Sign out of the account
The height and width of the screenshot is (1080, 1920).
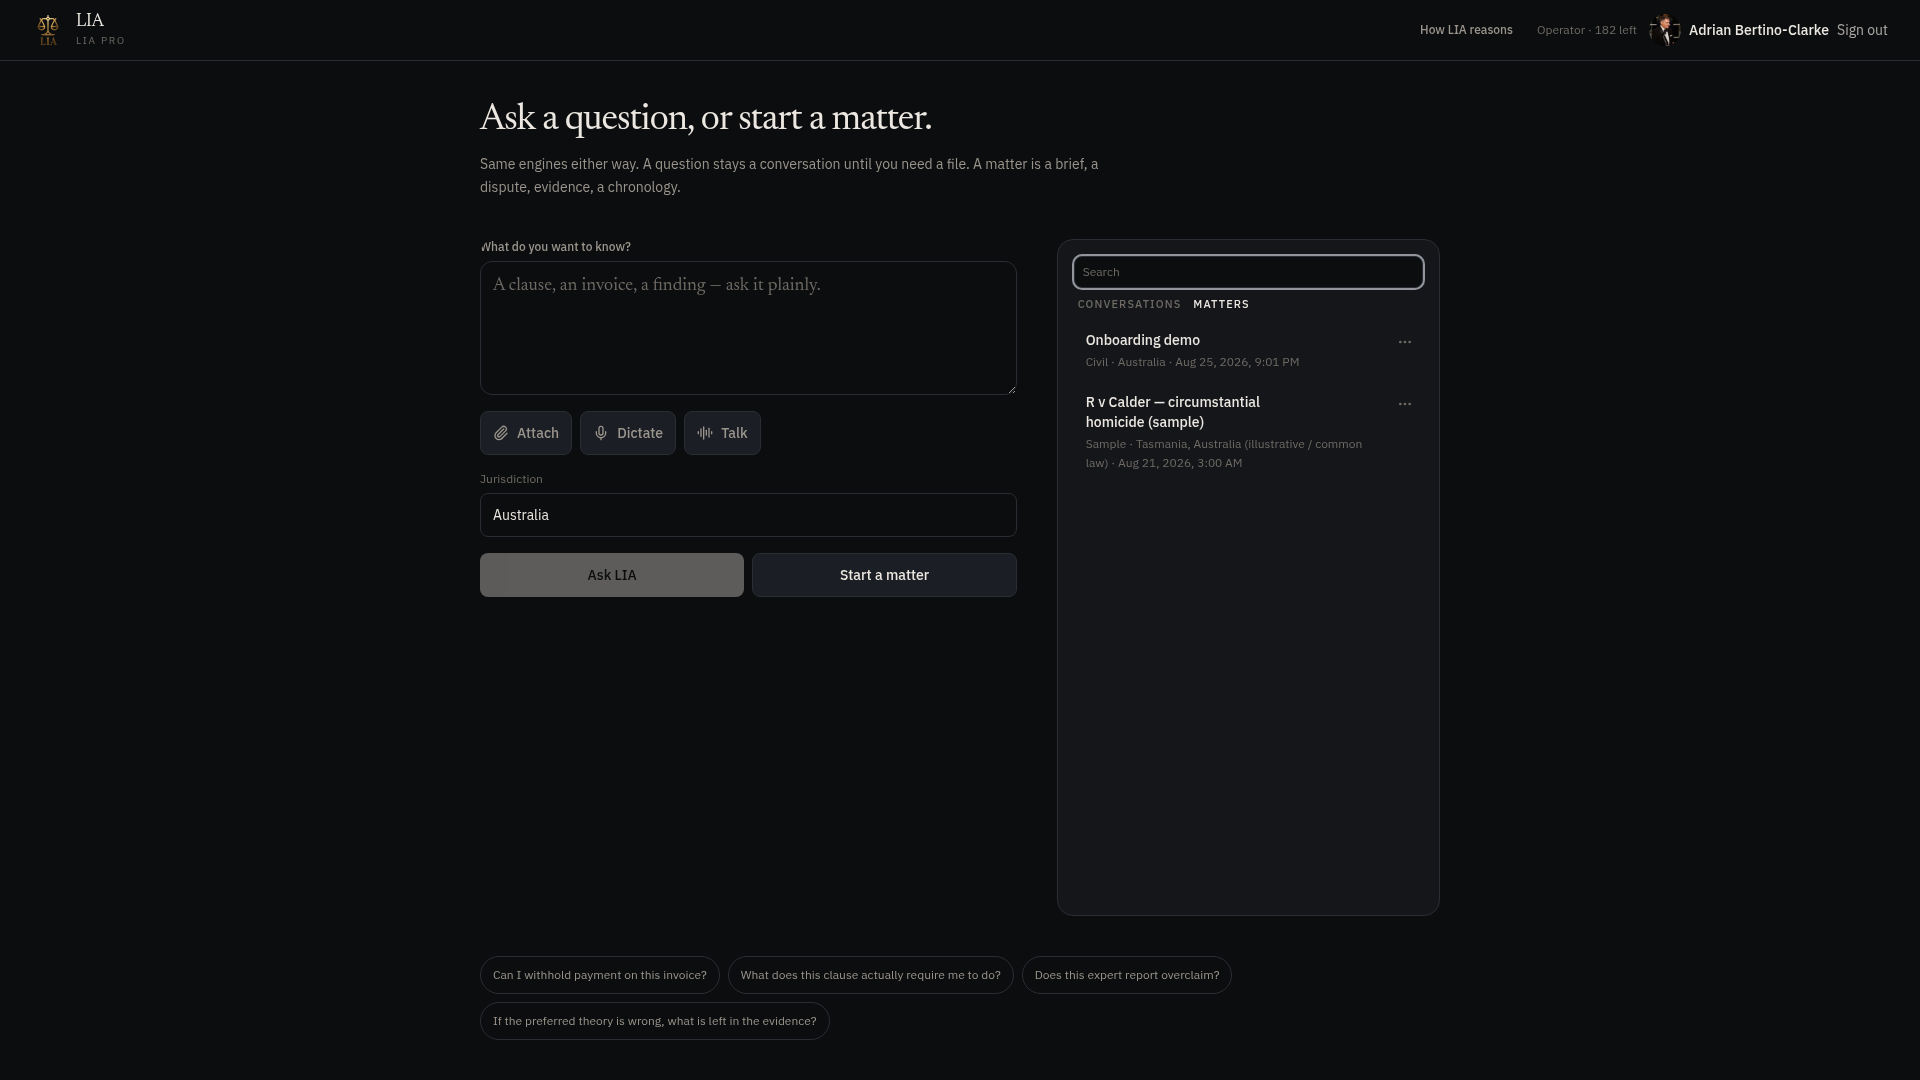1862,30
